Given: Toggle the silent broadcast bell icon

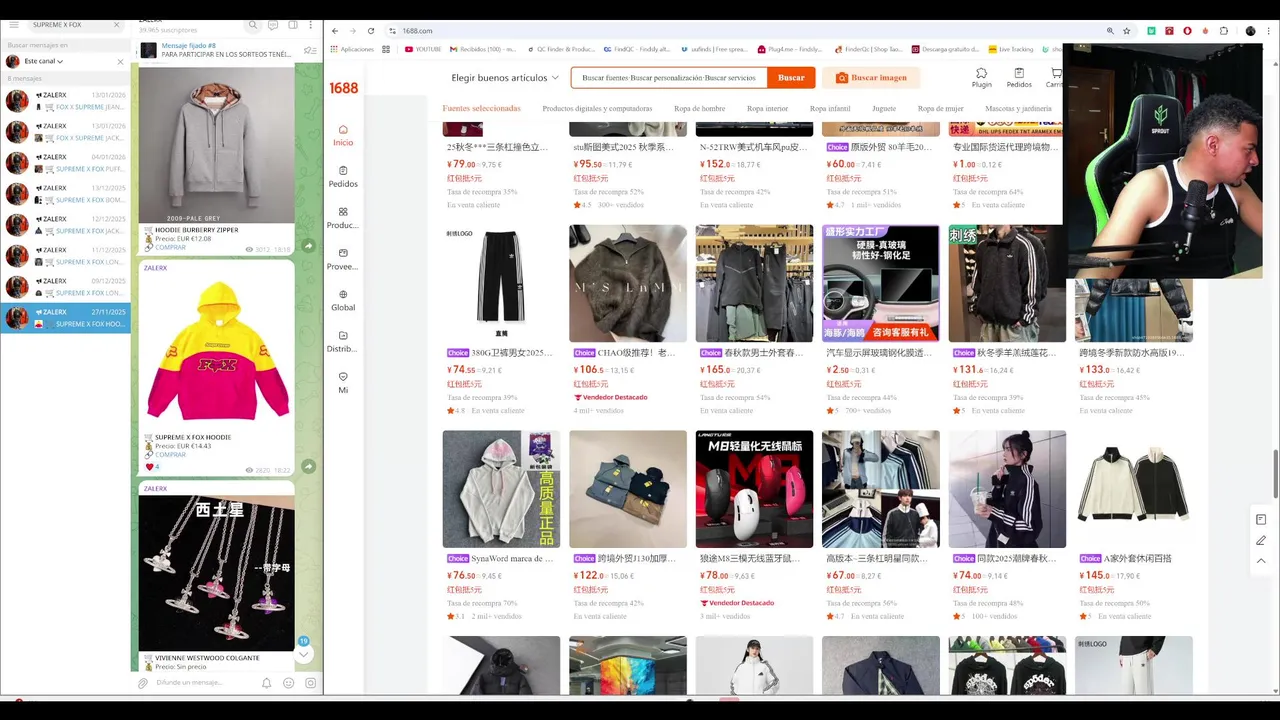Looking at the screenshot, I should 266,683.
